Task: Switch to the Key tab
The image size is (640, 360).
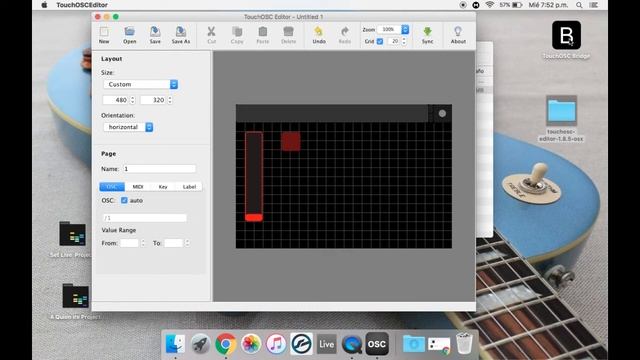Action: (163, 187)
